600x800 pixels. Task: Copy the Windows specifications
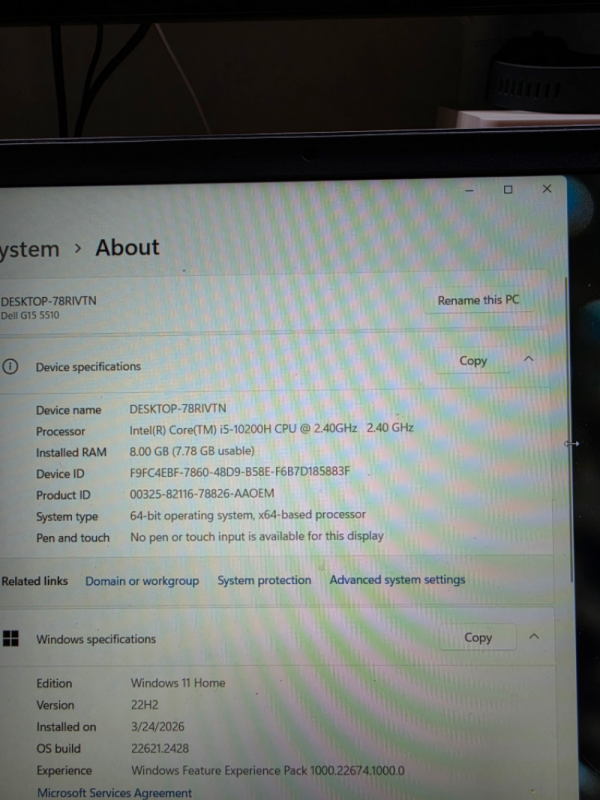tap(478, 637)
